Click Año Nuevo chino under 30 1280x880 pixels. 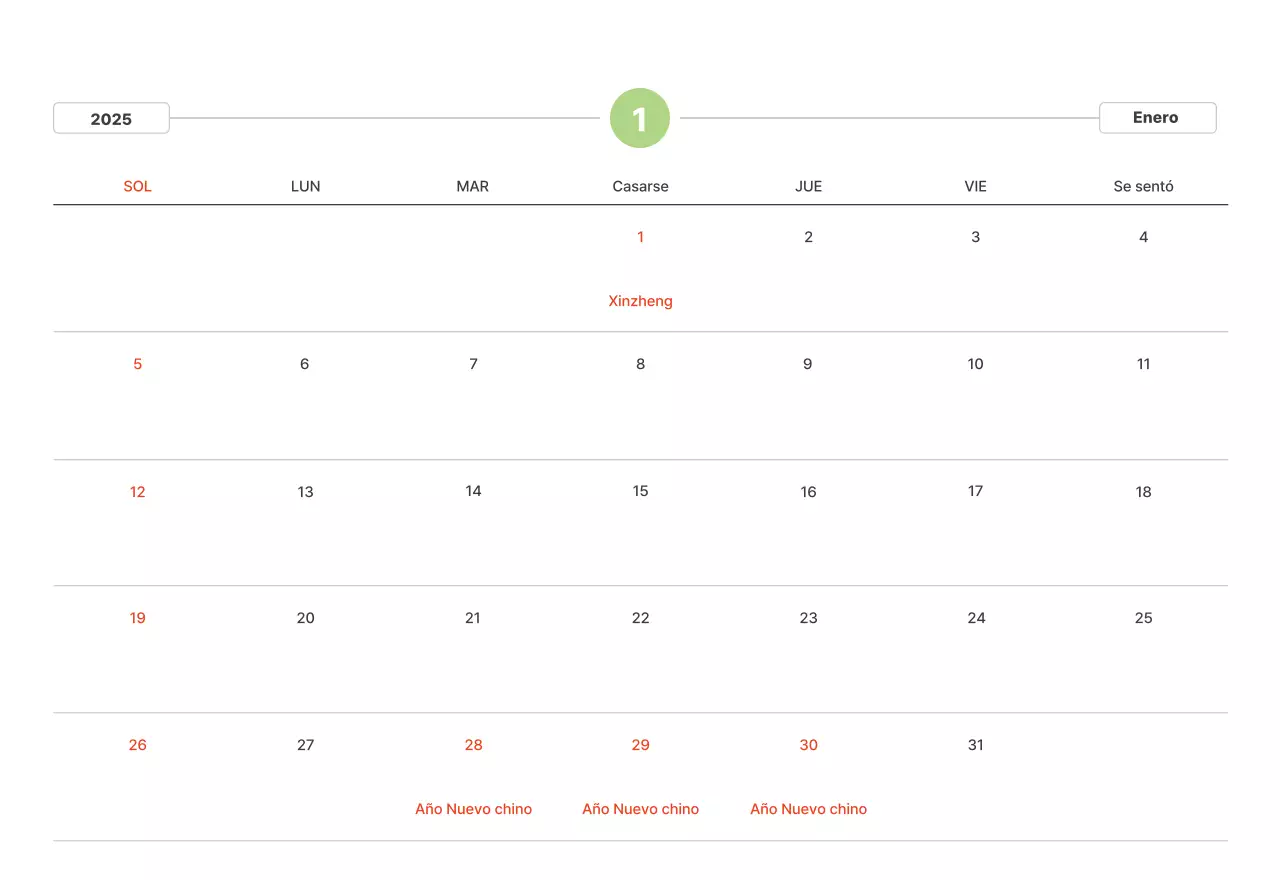tap(808, 809)
